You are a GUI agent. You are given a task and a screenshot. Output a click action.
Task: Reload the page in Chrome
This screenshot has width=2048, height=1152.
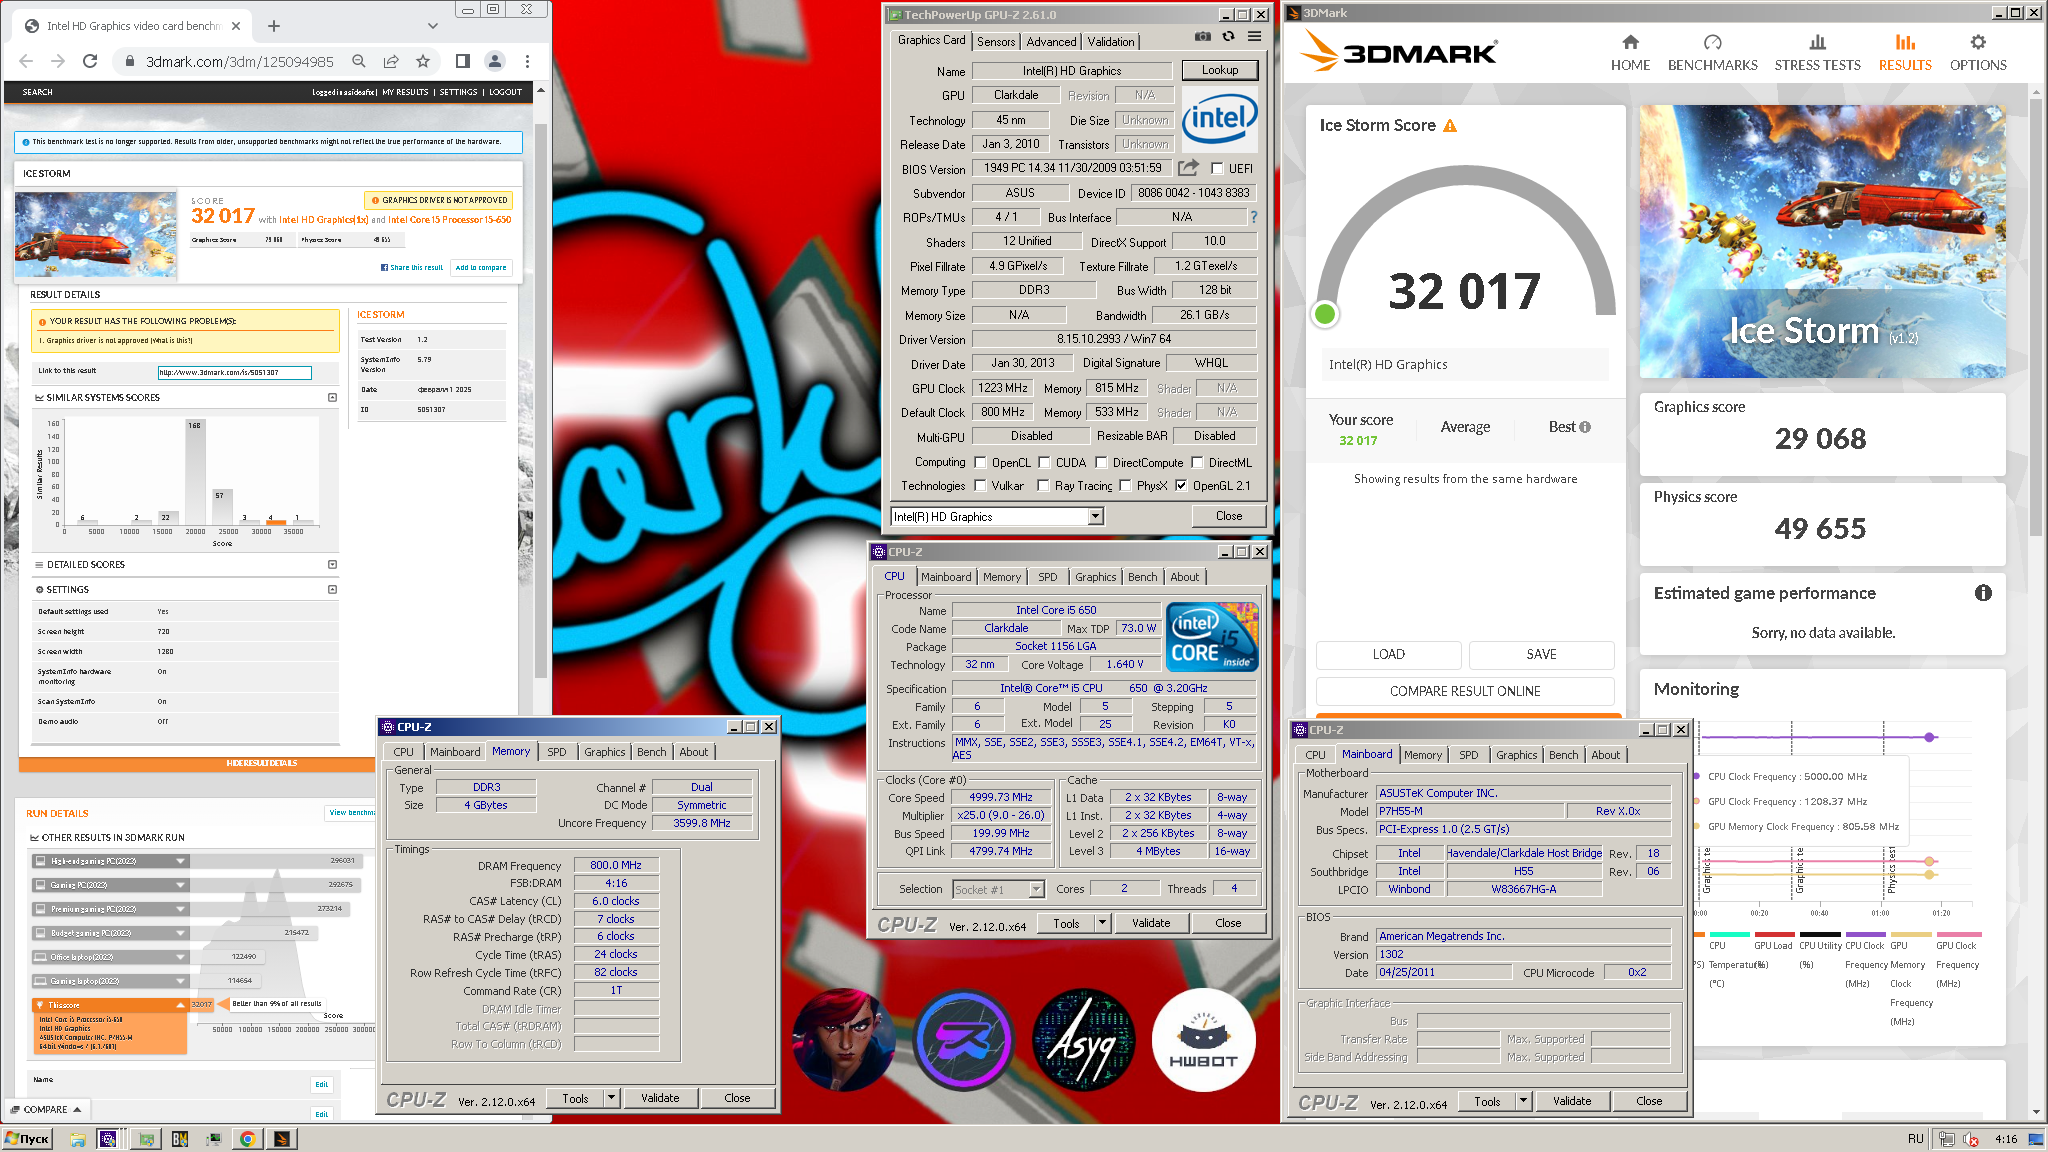click(90, 61)
